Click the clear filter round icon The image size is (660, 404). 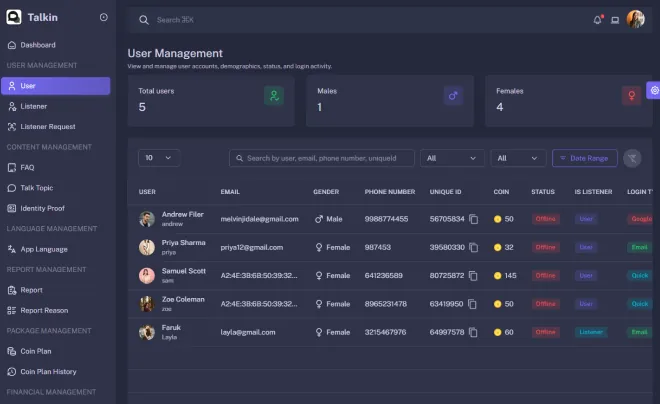coord(632,158)
